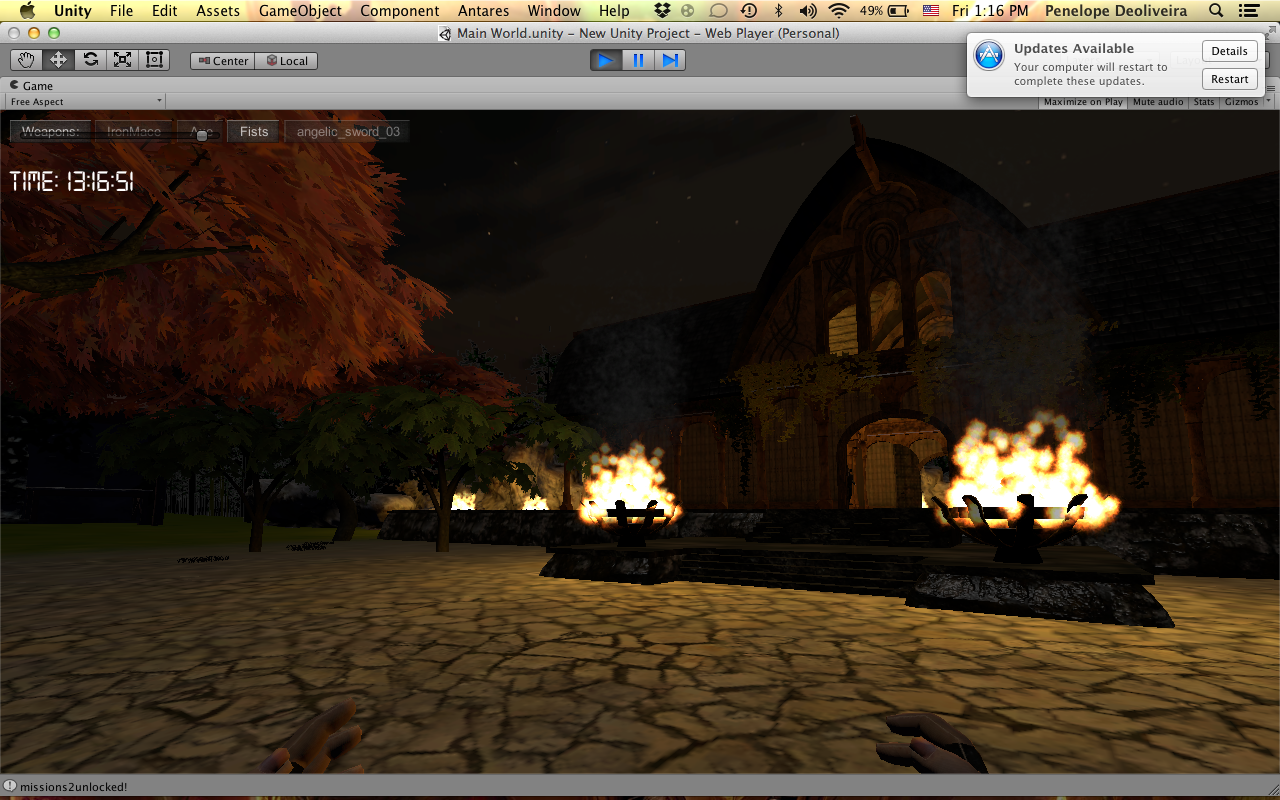Select the Rotate tool
Viewport: 1280px width, 800px height.
pyautogui.click(x=91, y=60)
